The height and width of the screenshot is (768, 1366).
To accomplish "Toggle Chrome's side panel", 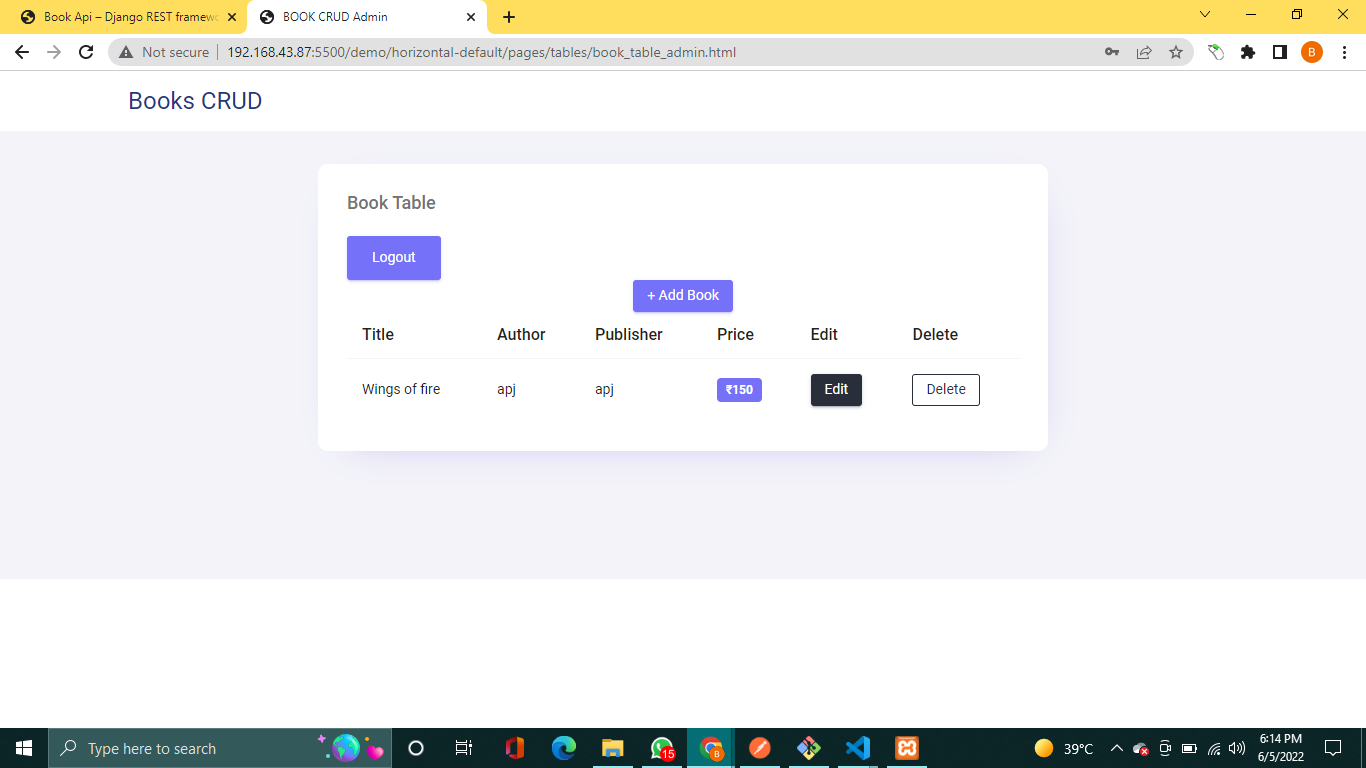I will tap(1280, 51).
